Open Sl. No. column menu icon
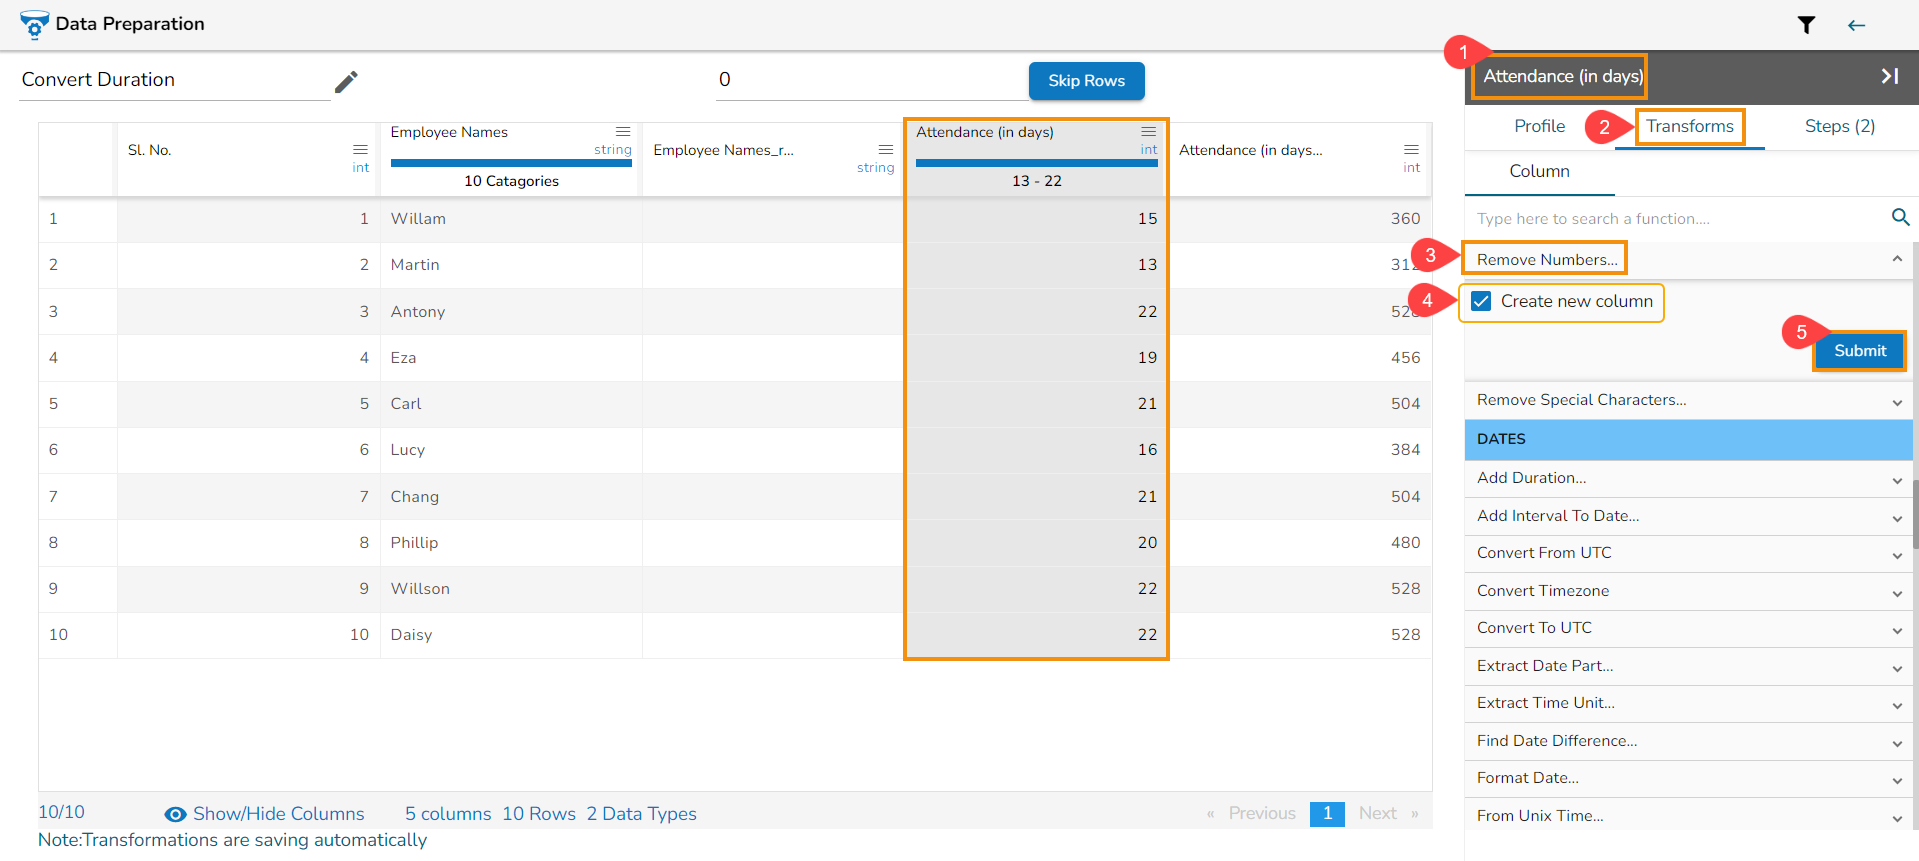Viewport: 1919px width, 861px height. tap(360, 149)
